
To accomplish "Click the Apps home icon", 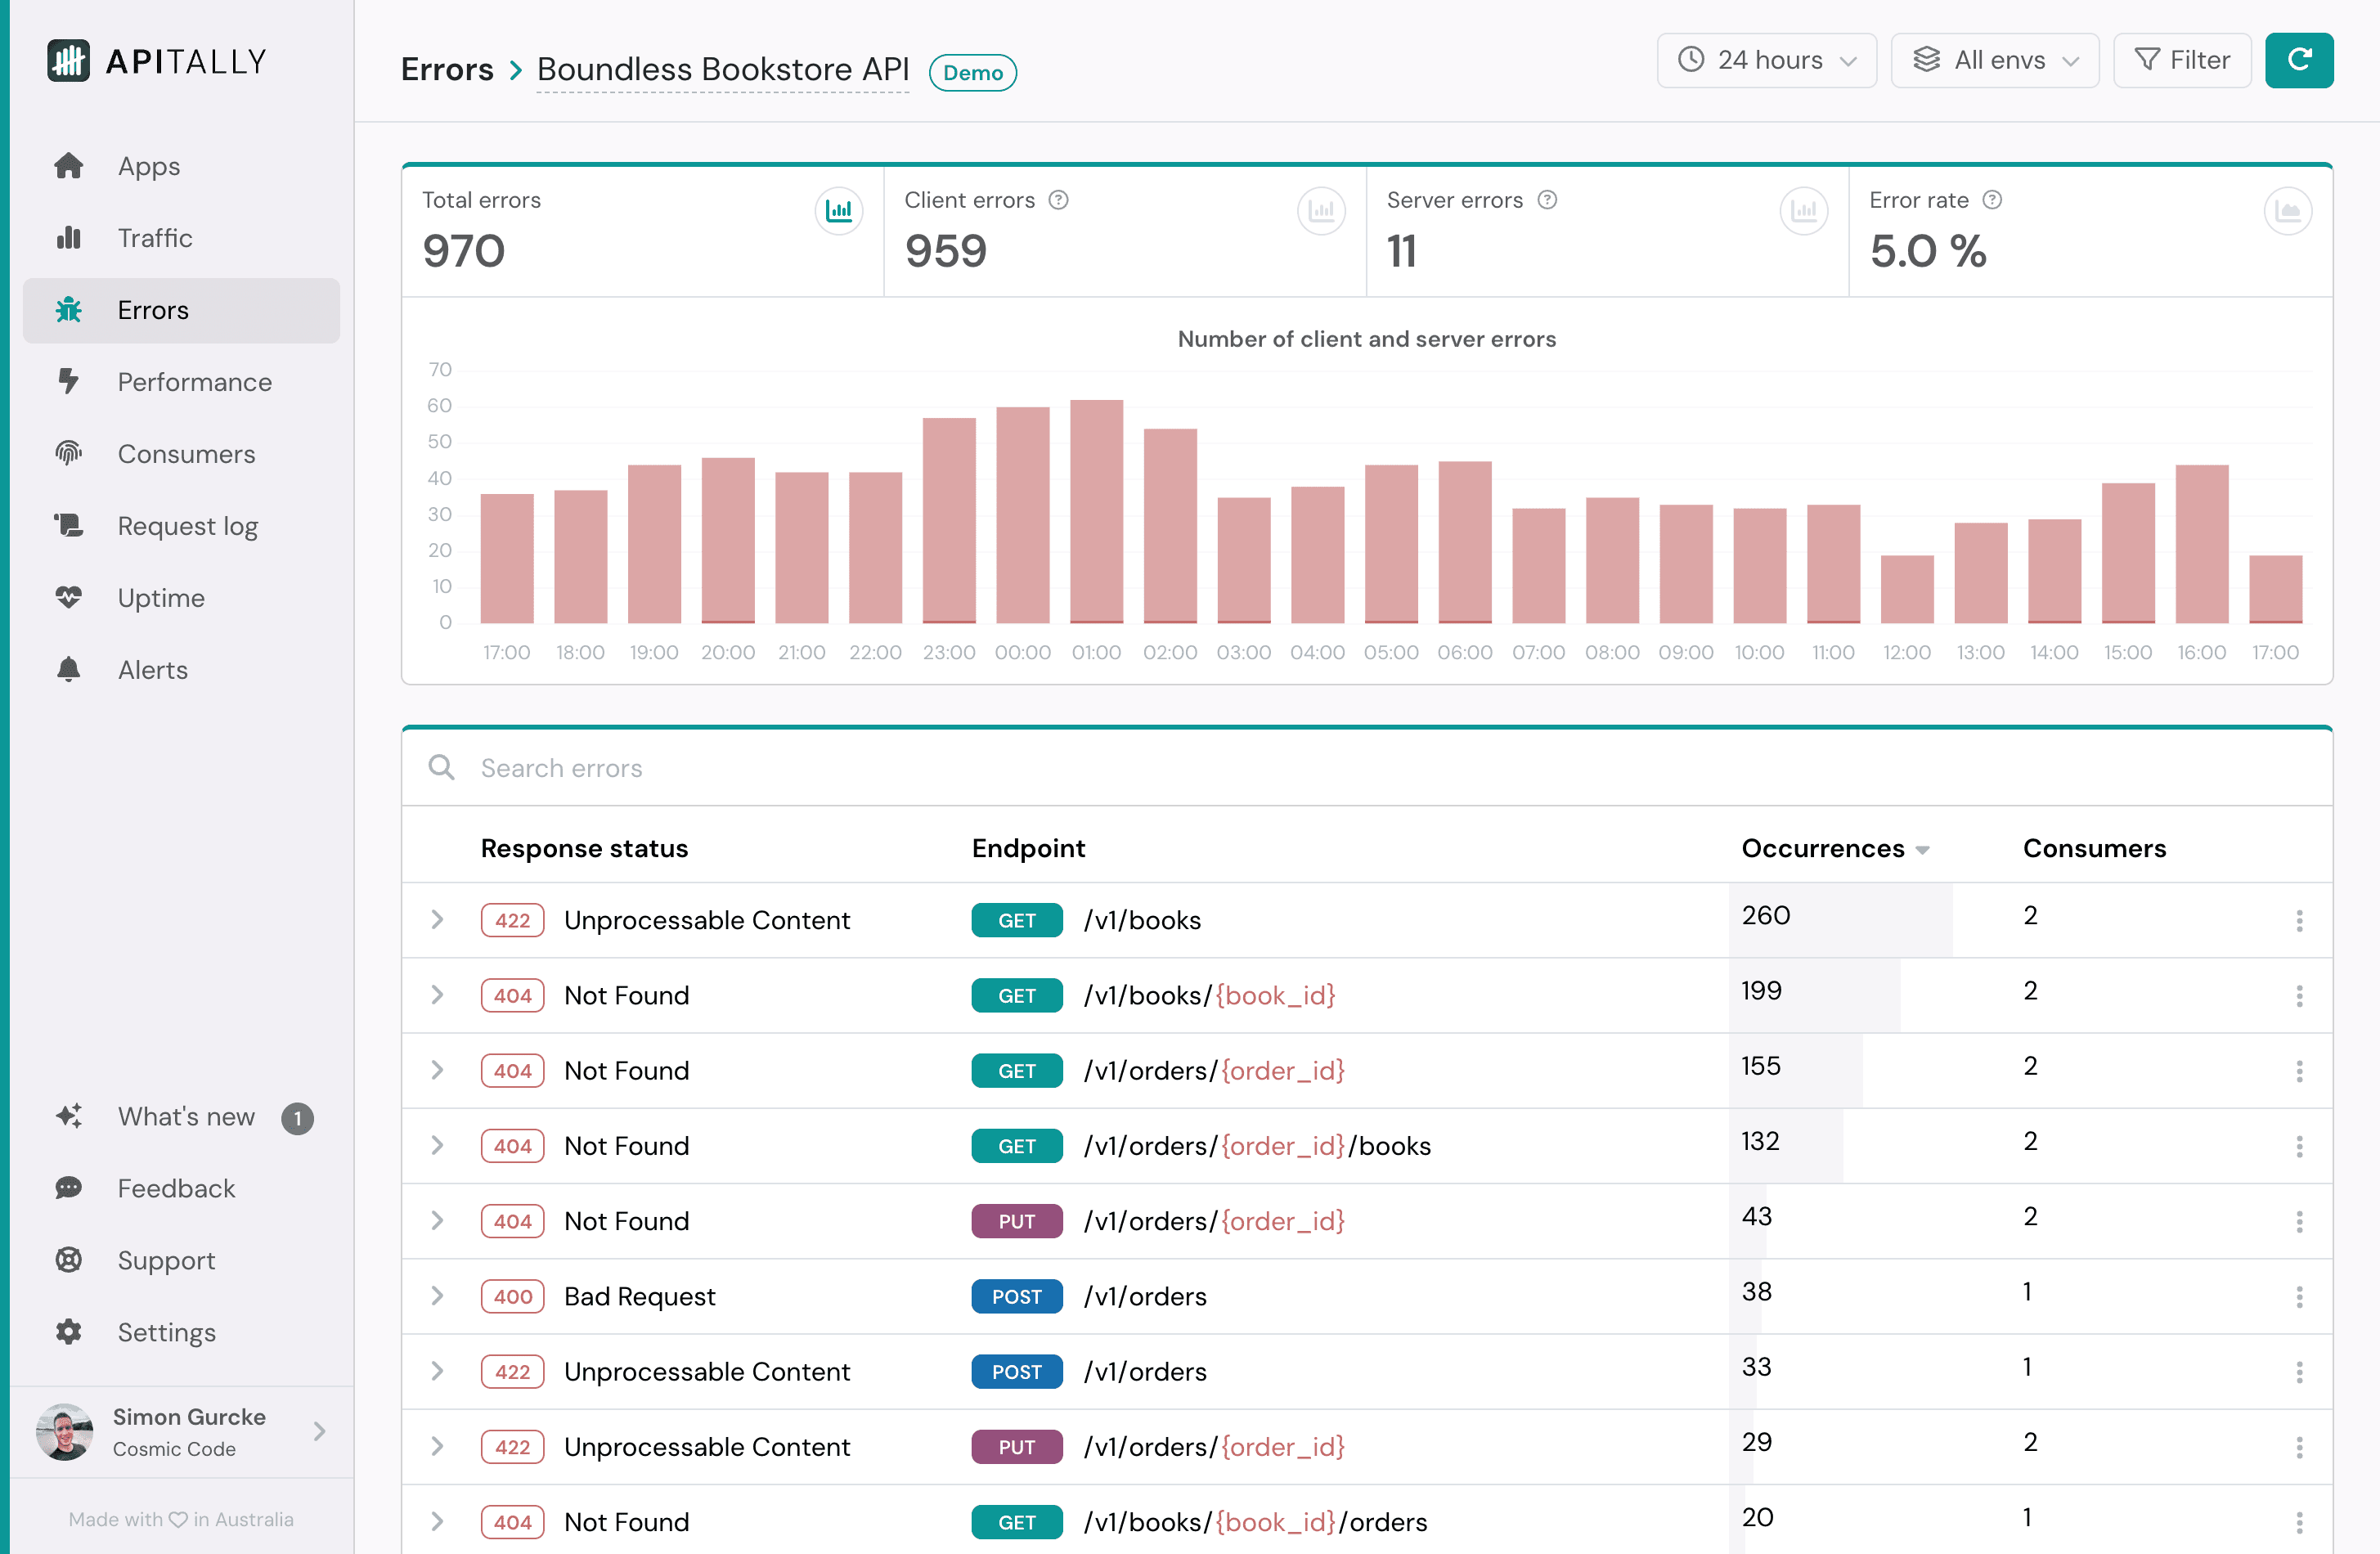I will click(68, 165).
